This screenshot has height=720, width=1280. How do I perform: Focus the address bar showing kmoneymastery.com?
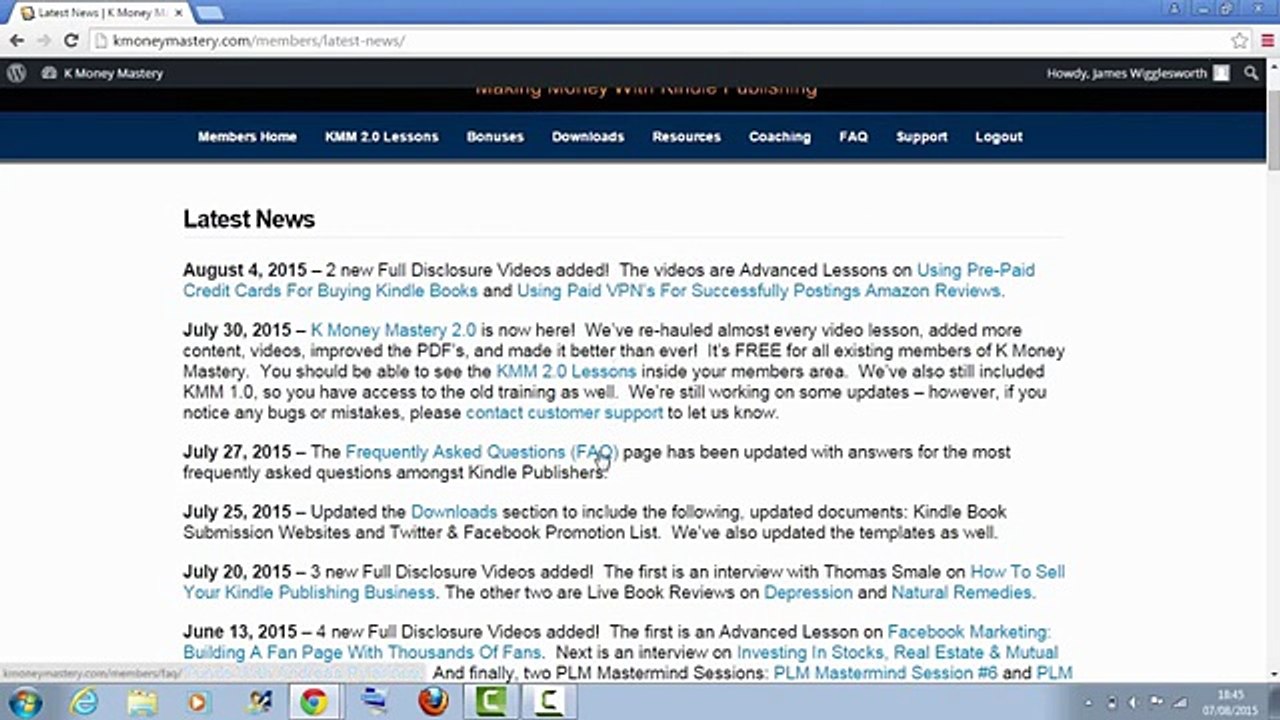click(660, 41)
